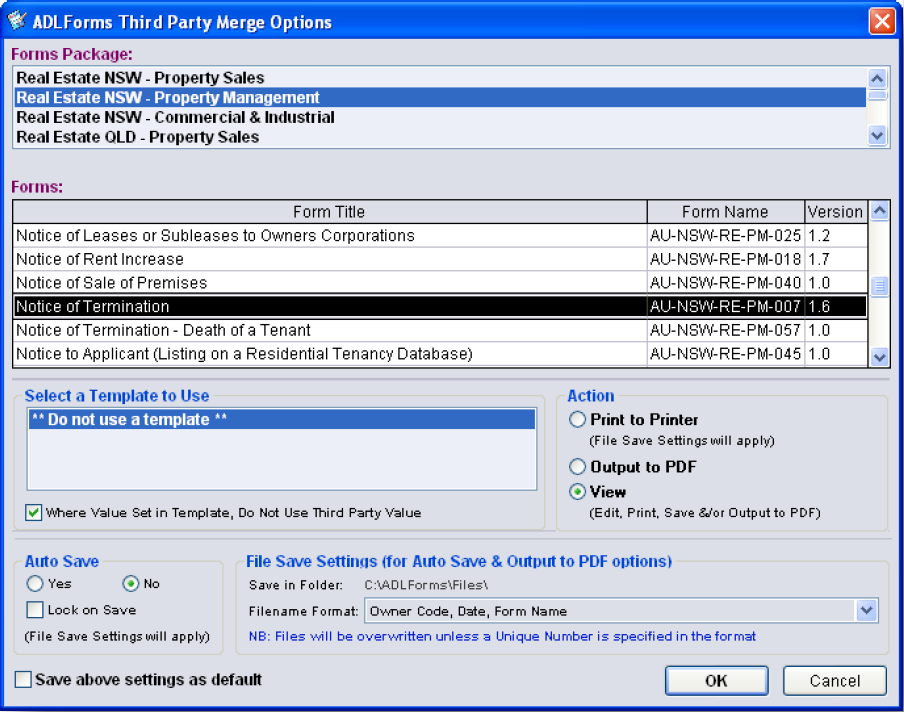Click form name AU-NSW-RE-PM-018 cell
The height and width of the screenshot is (712, 904).
(725, 259)
